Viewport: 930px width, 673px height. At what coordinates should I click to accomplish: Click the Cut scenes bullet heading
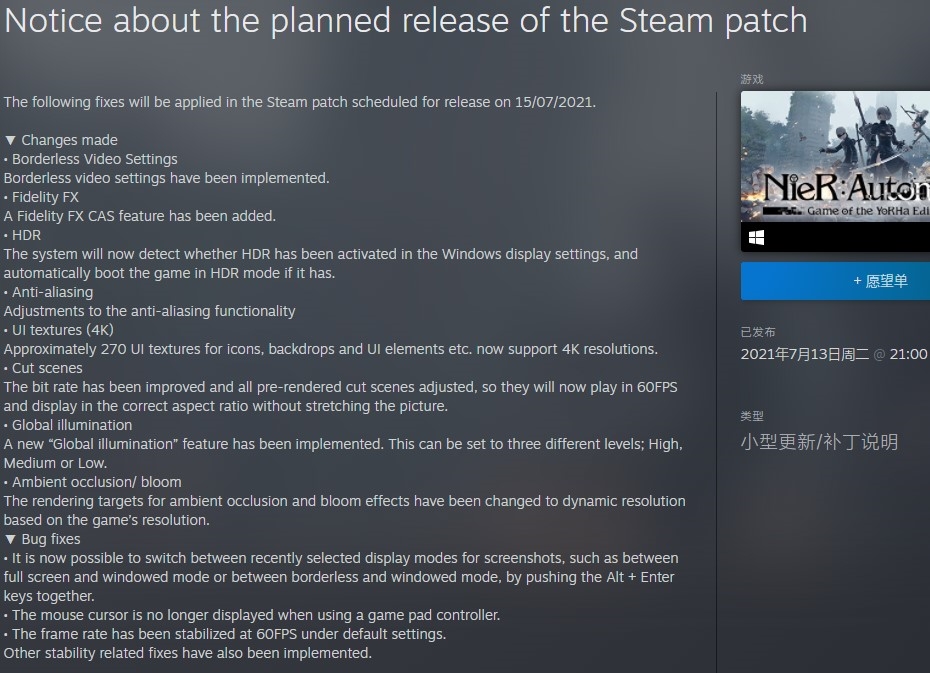(47, 368)
